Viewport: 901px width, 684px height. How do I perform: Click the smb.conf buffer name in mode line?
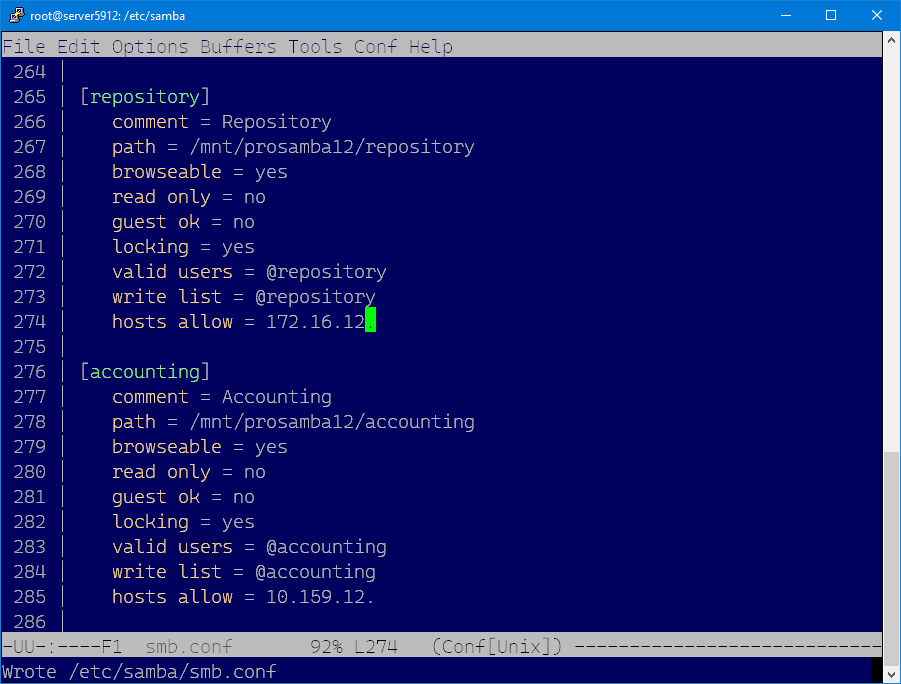point(189,646)
